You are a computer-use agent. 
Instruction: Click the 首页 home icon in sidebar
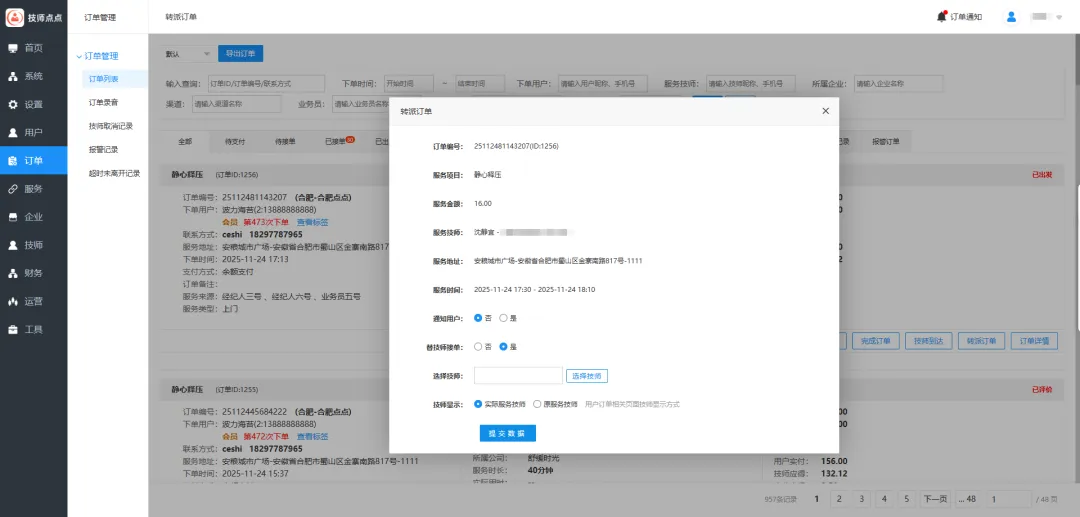[13, 48]
